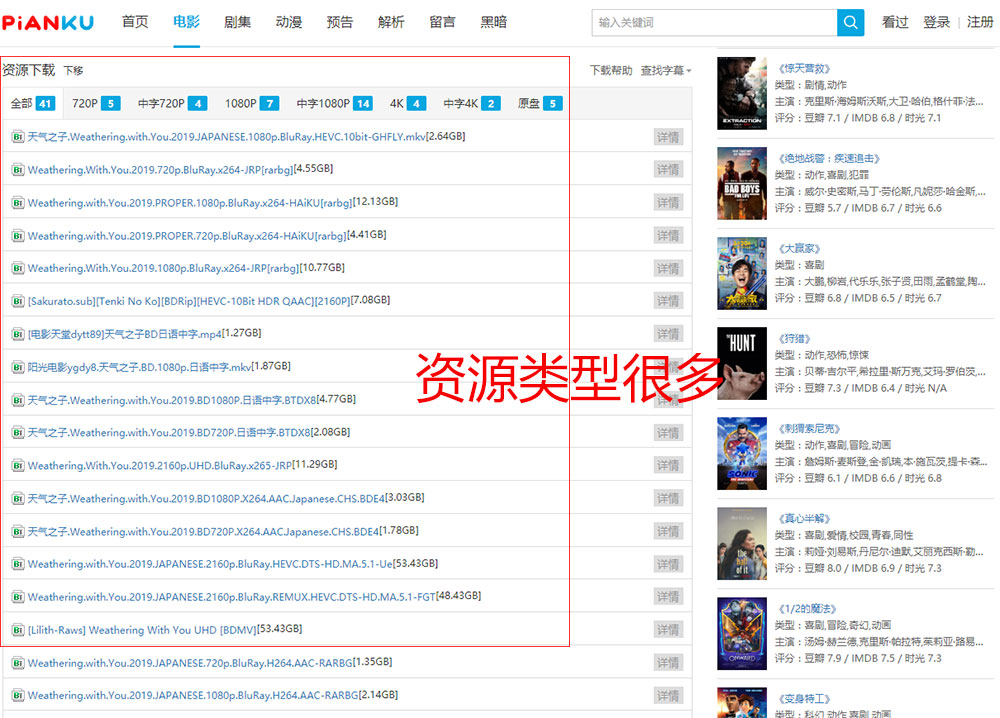Open the Extraction movie poster thumbnail
1000x718 pixels.
click(x=742, y=93)
